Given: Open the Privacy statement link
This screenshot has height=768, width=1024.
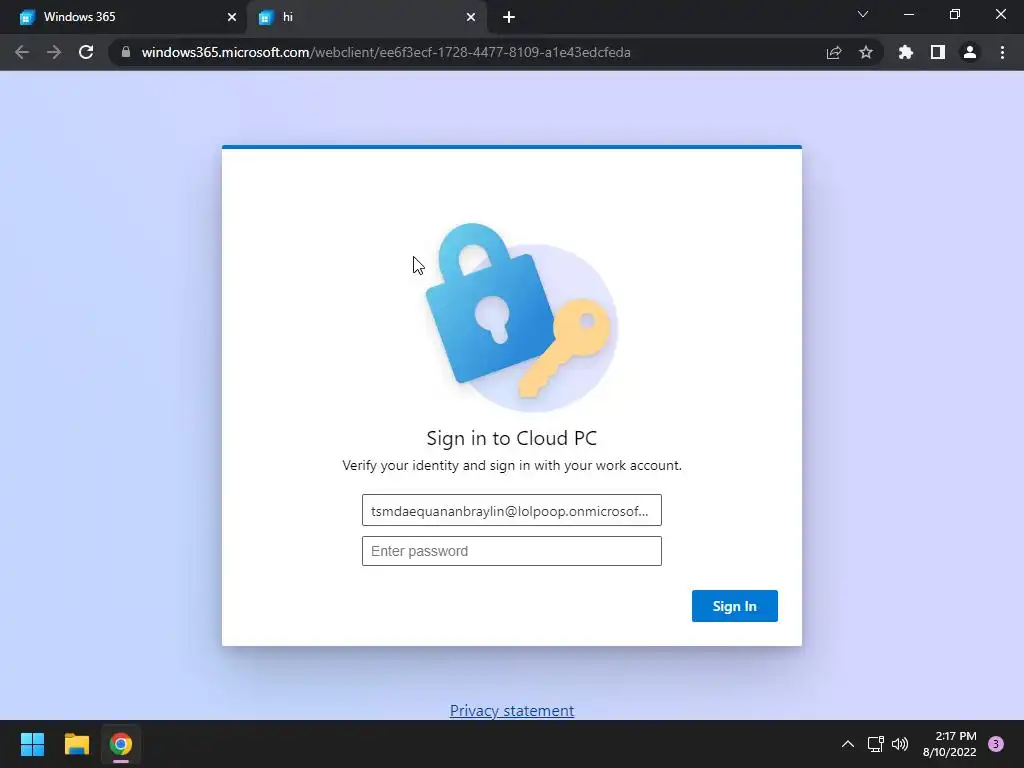Looking at the screenshot, I should click(x=511, y=711).
